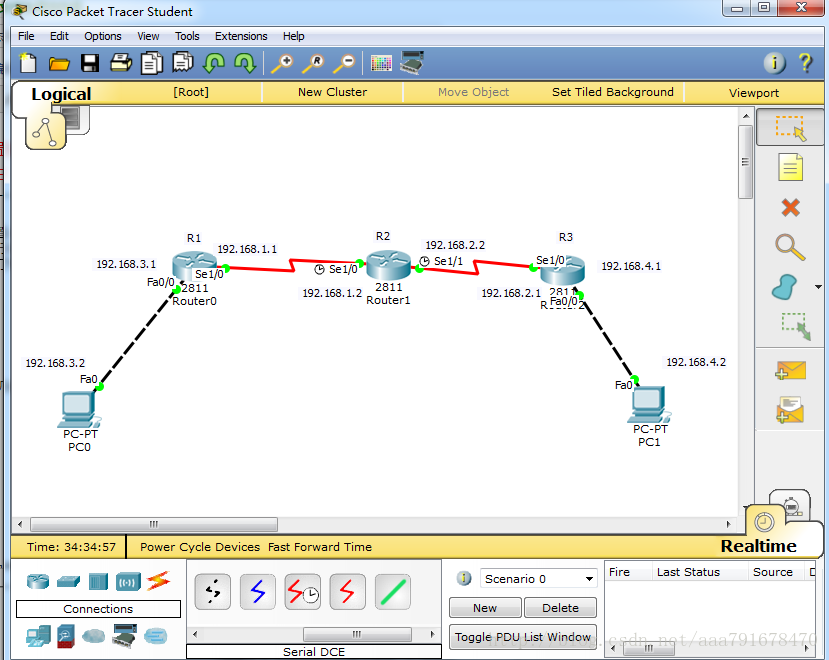Select the Switches device category

(x=68, y=582)
